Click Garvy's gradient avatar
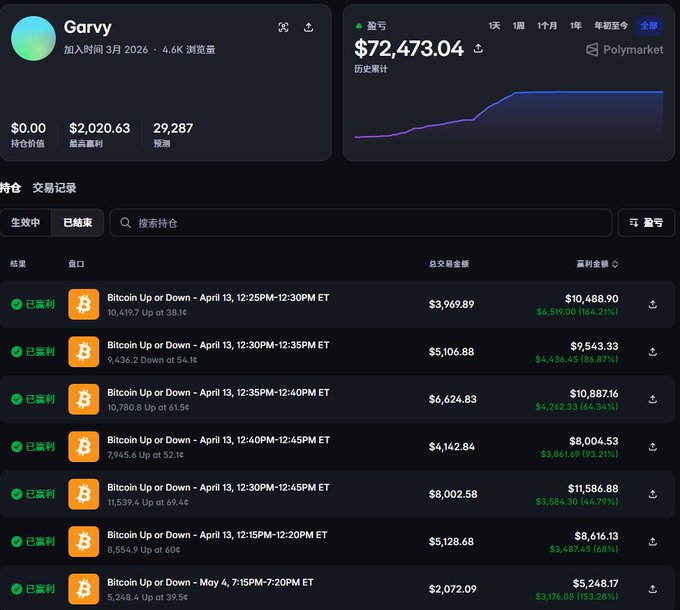The image size is (680, 610). tap(33, 39)
